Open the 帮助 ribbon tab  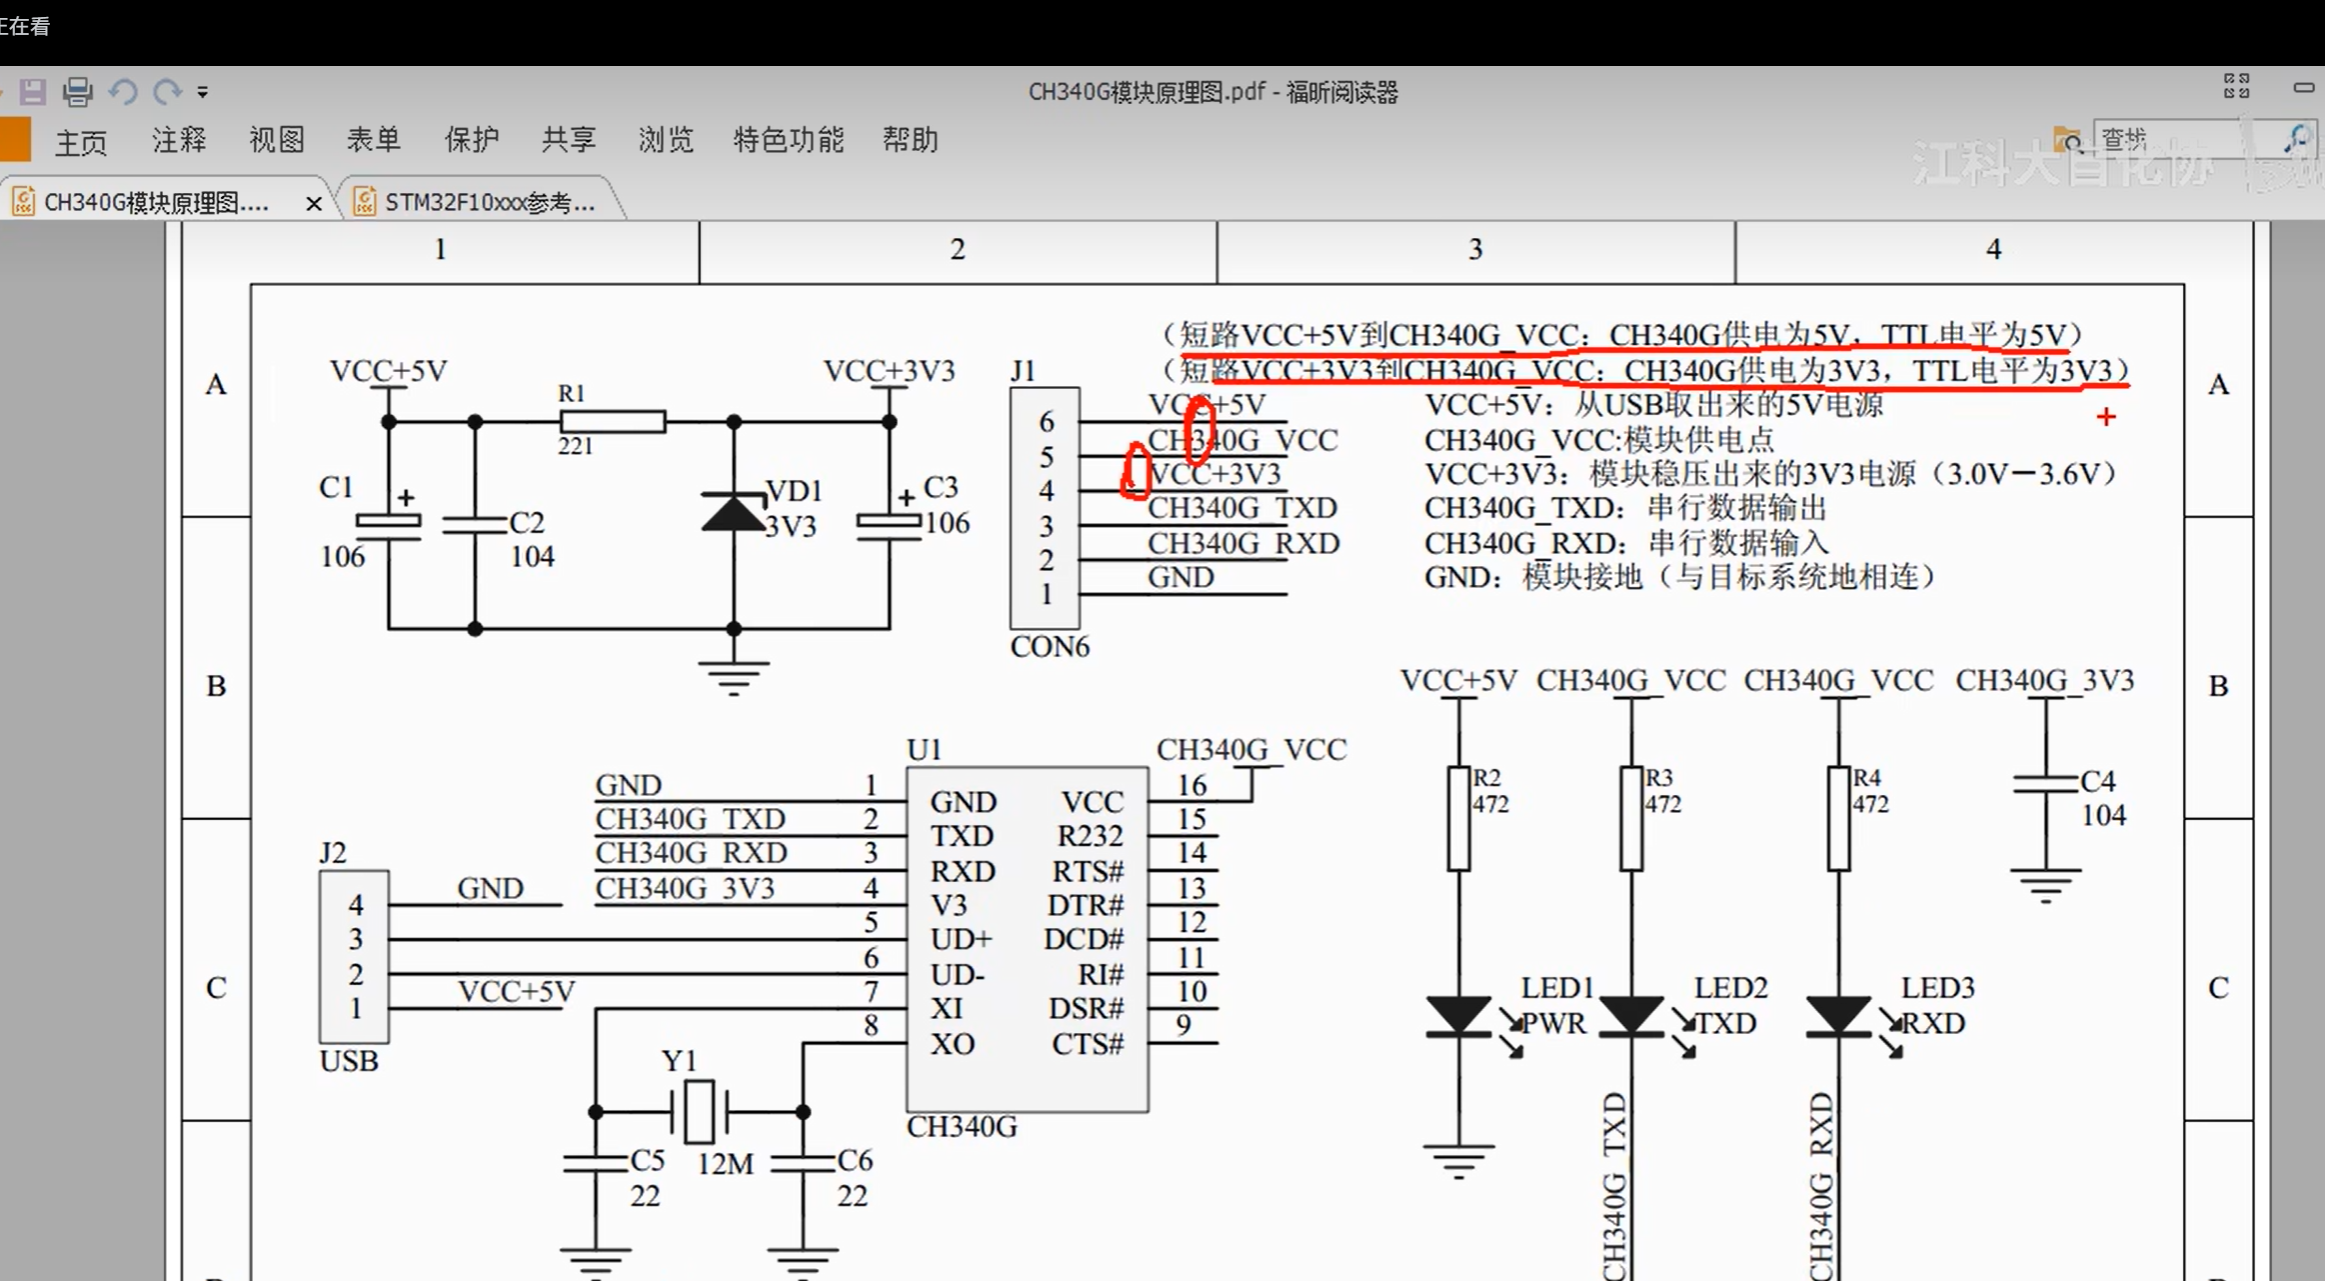(x=910, y=140)
